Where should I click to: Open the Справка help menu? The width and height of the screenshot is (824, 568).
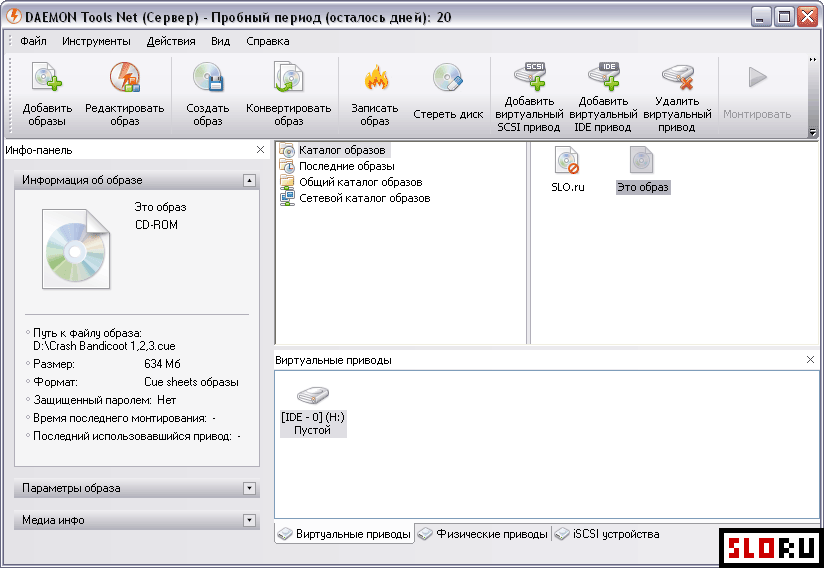(267, 41)
